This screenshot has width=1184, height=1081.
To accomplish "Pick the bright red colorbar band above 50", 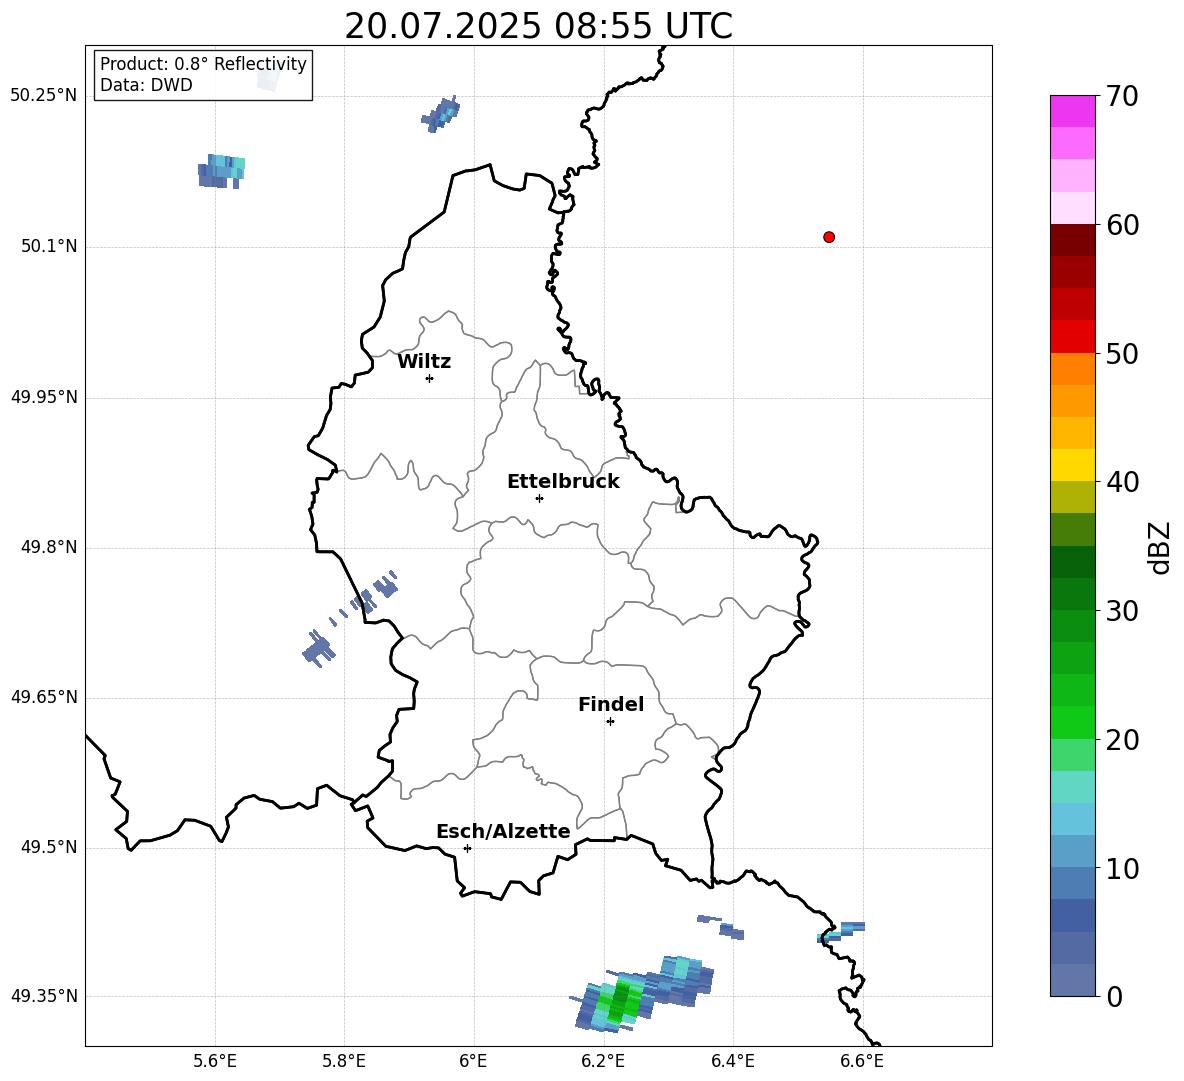I will [1072, 337].
